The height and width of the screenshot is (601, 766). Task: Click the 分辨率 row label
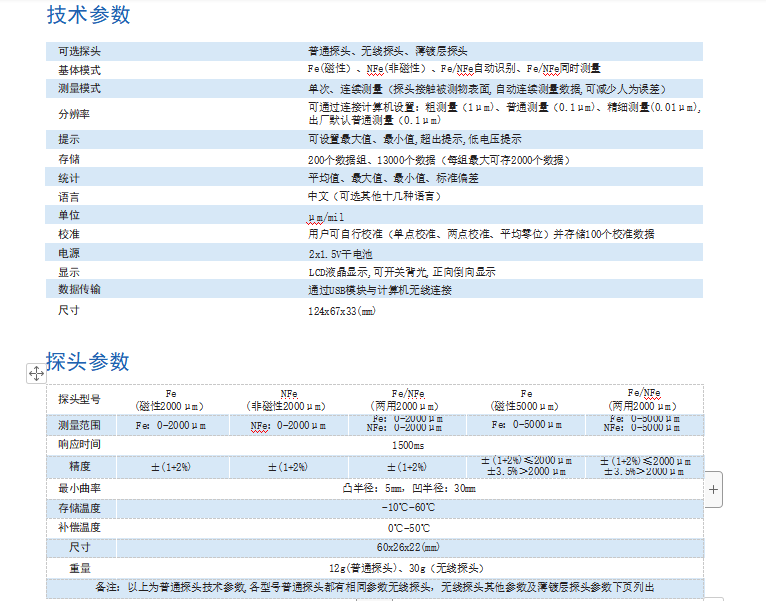tap(74, 113)
